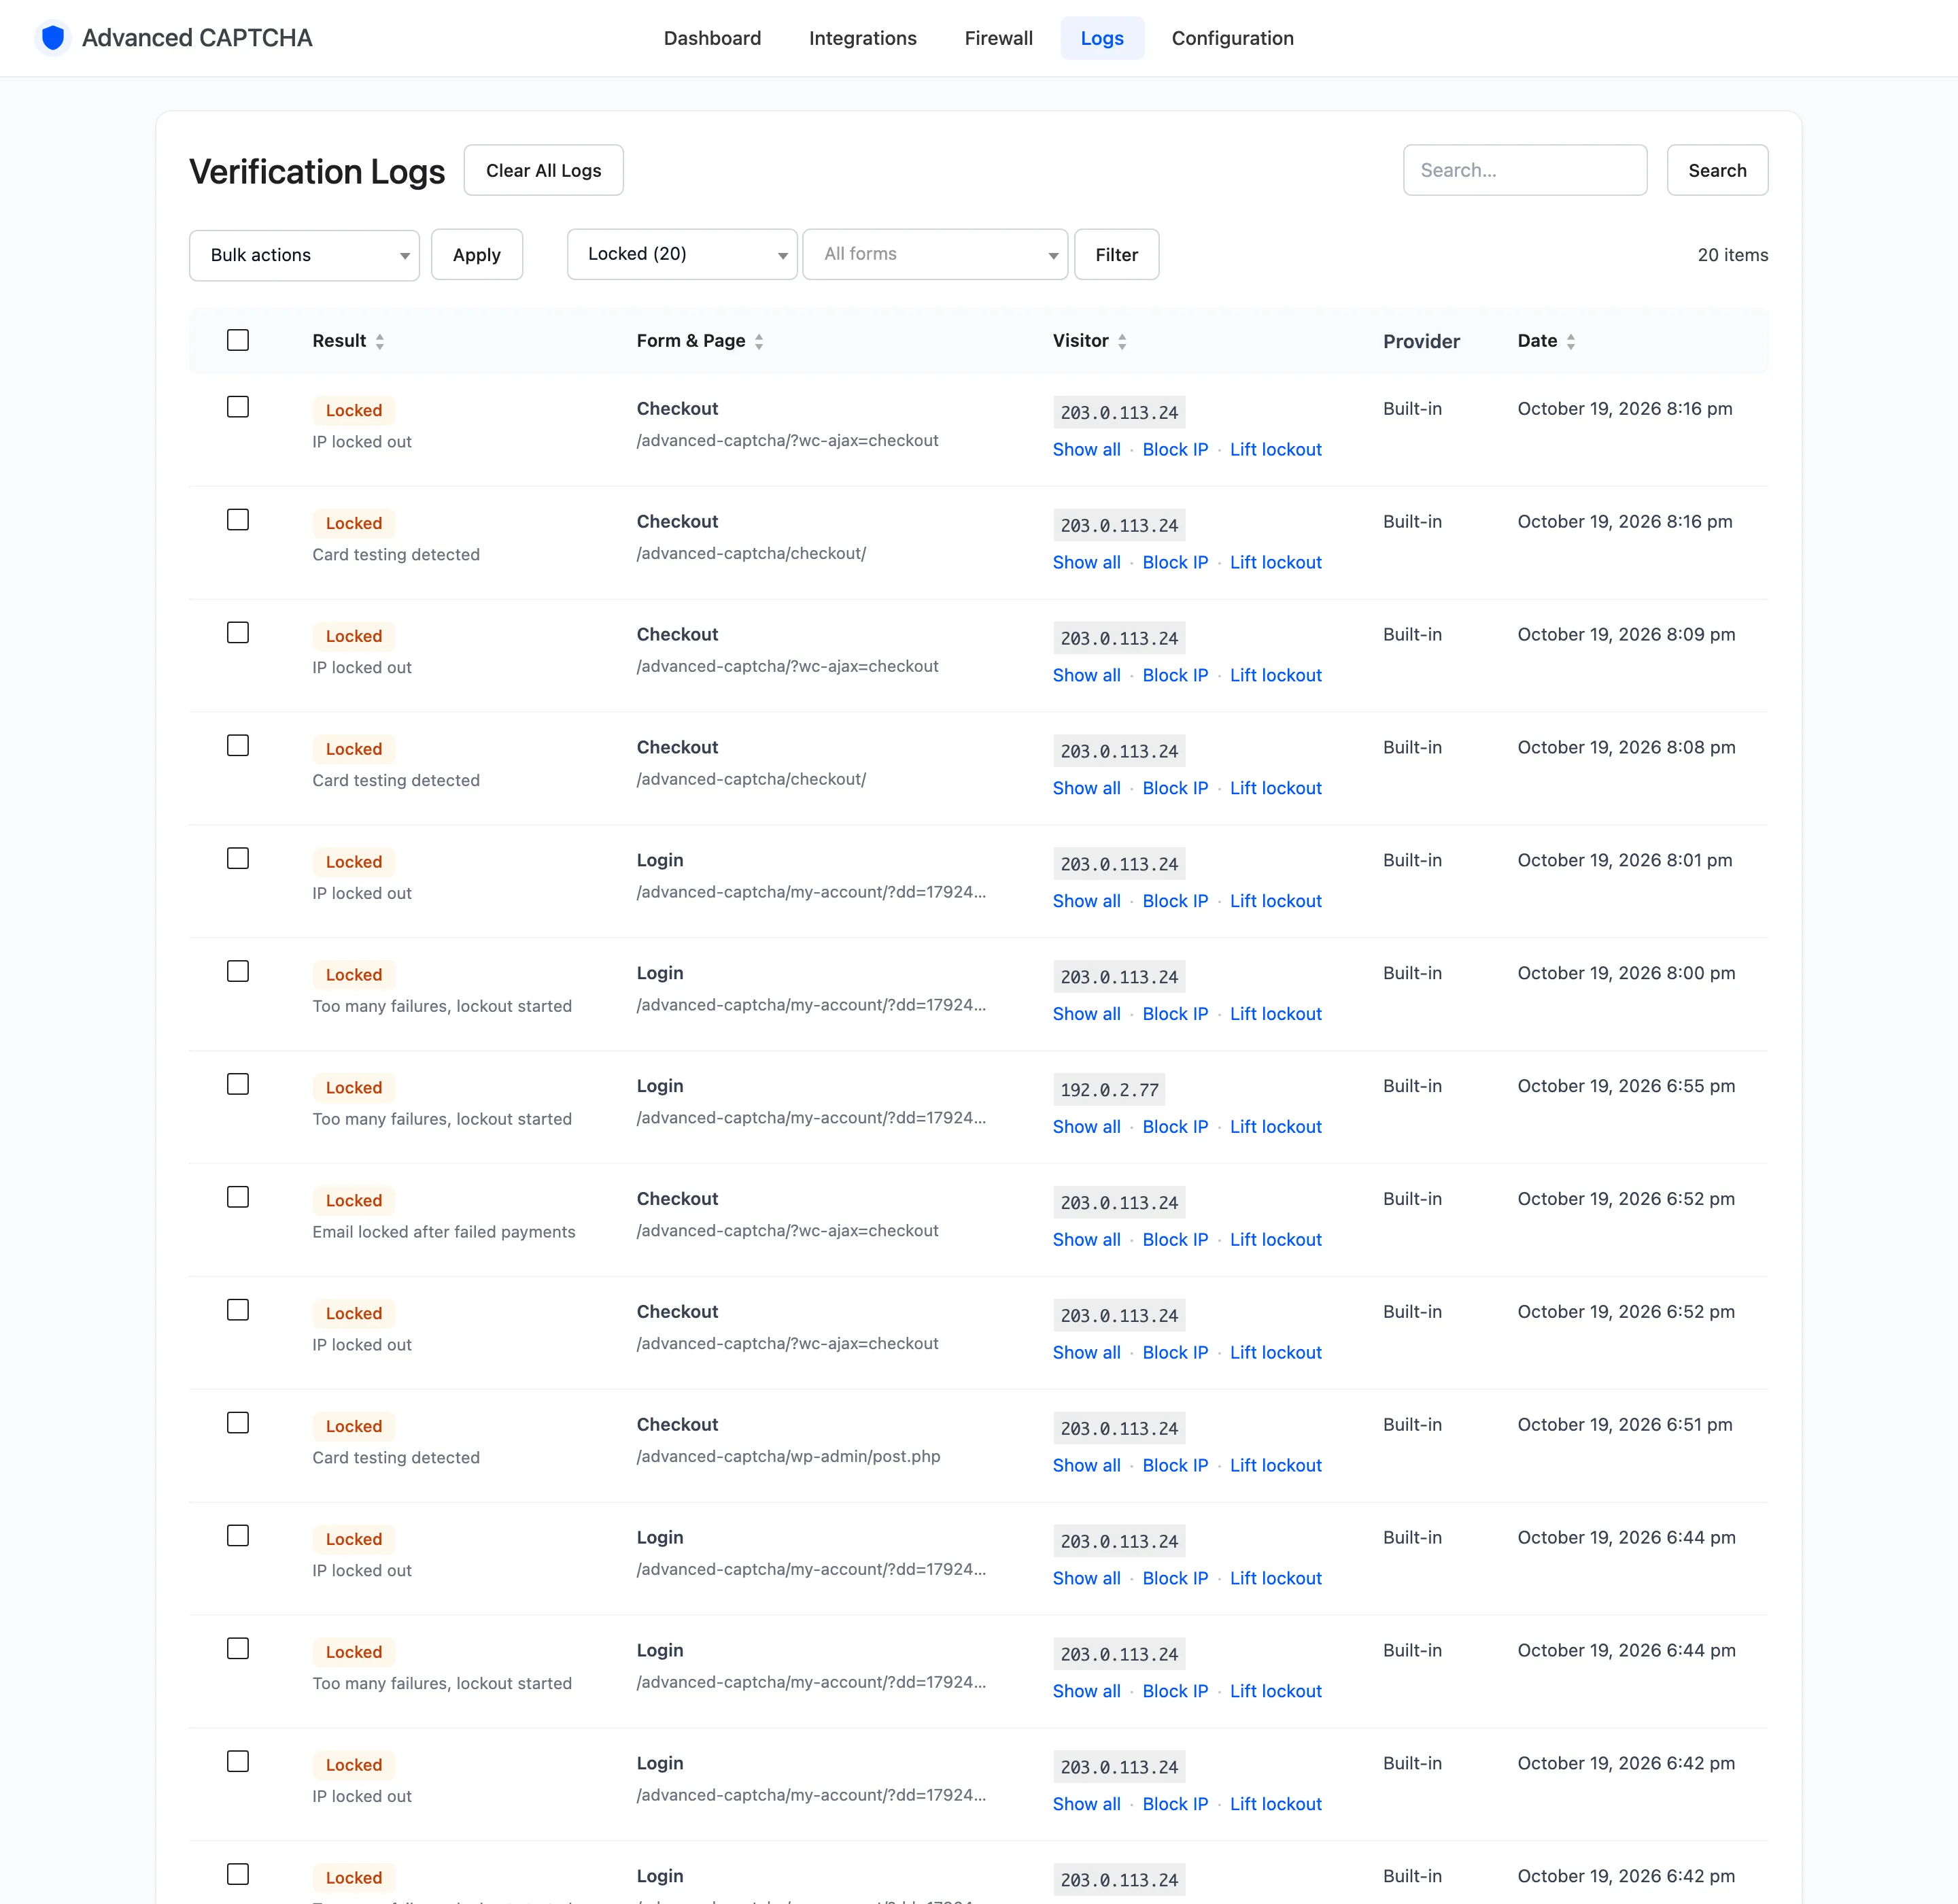Click the Advanced CAPTCHA shield logo
The height and width of the screenshot is (1904, 1958).
[x=53, y=38]
